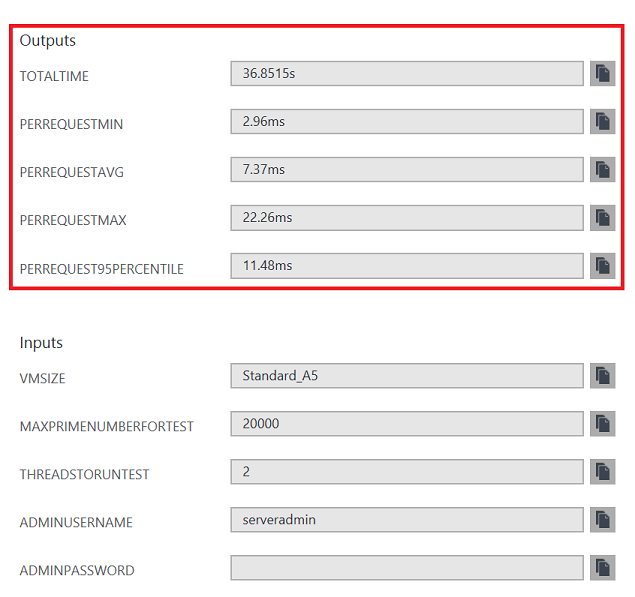Click the PERREQUESTMIN field showing 2.96ms
635x597 pixels.
[x=407, y=122]
